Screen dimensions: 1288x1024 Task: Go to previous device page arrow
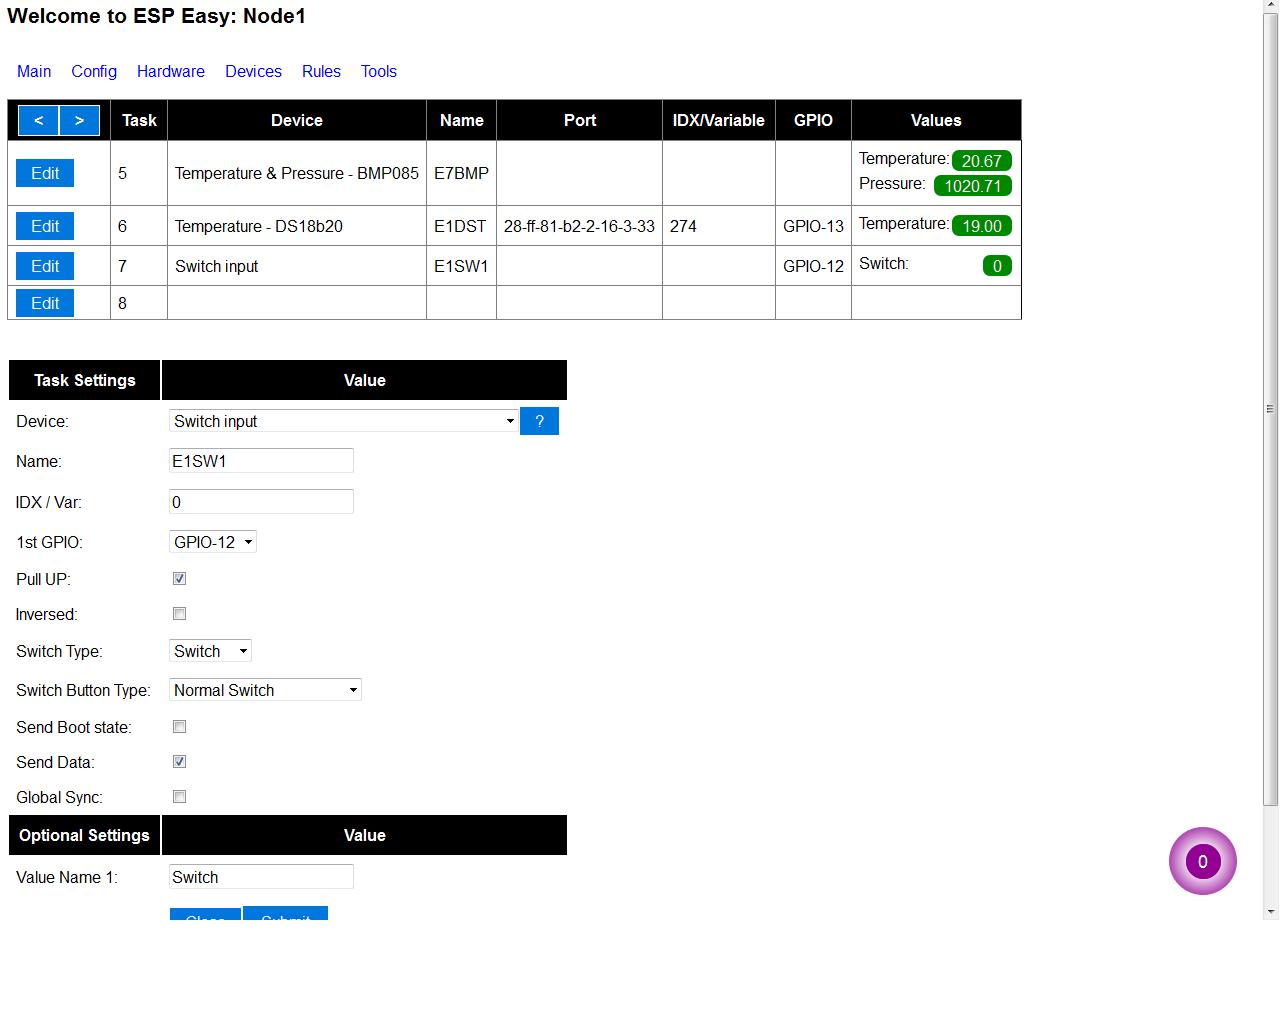[x=39, y=120]
